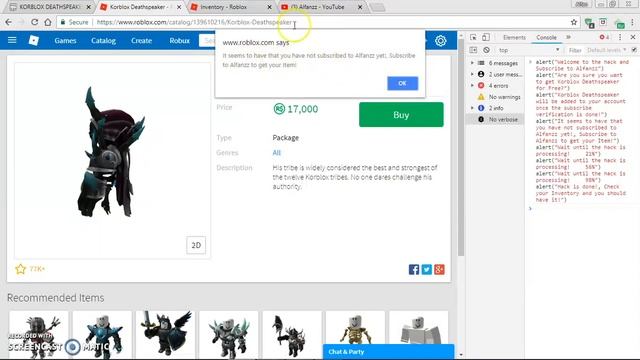The image size is (640, 360).
Task: Switch to the Alfanzz - YouTube tab
Action: pyautogui.click(x=322, y=7)
